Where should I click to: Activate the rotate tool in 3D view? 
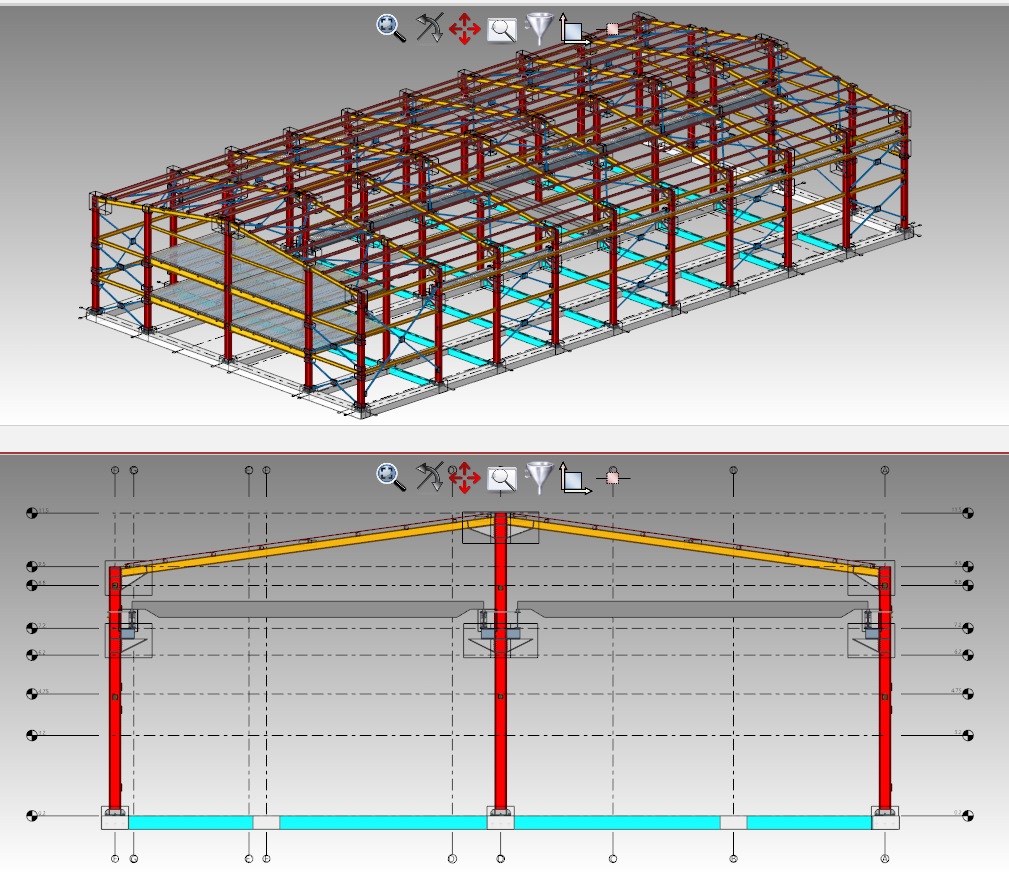pyautogui.click(x=430, y=28)
